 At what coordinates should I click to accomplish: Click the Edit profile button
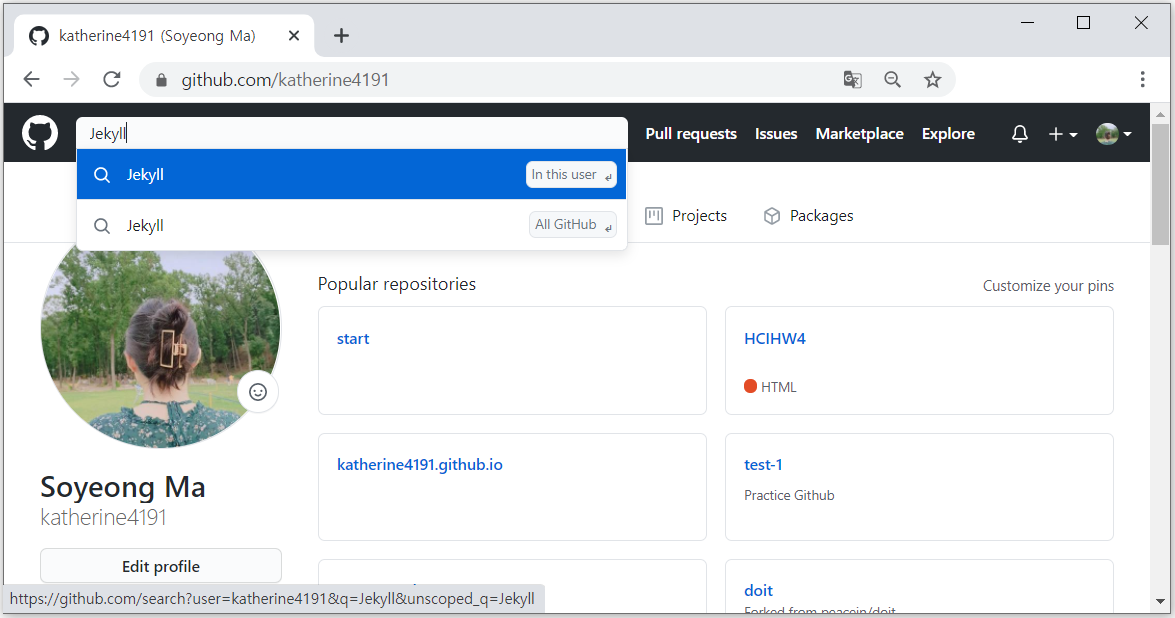click(x=161, y=566)
